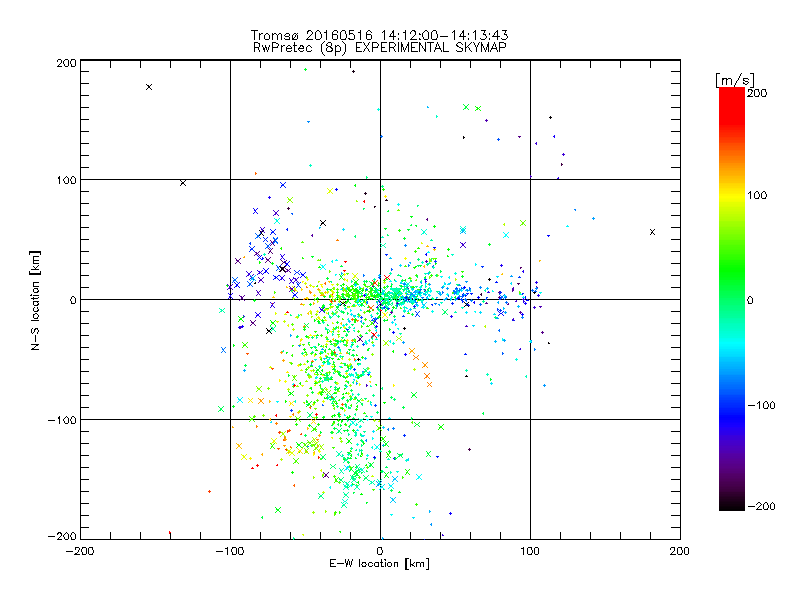Click the colorbar label '-100'
The image size is (800, 600).
[762, 406]
